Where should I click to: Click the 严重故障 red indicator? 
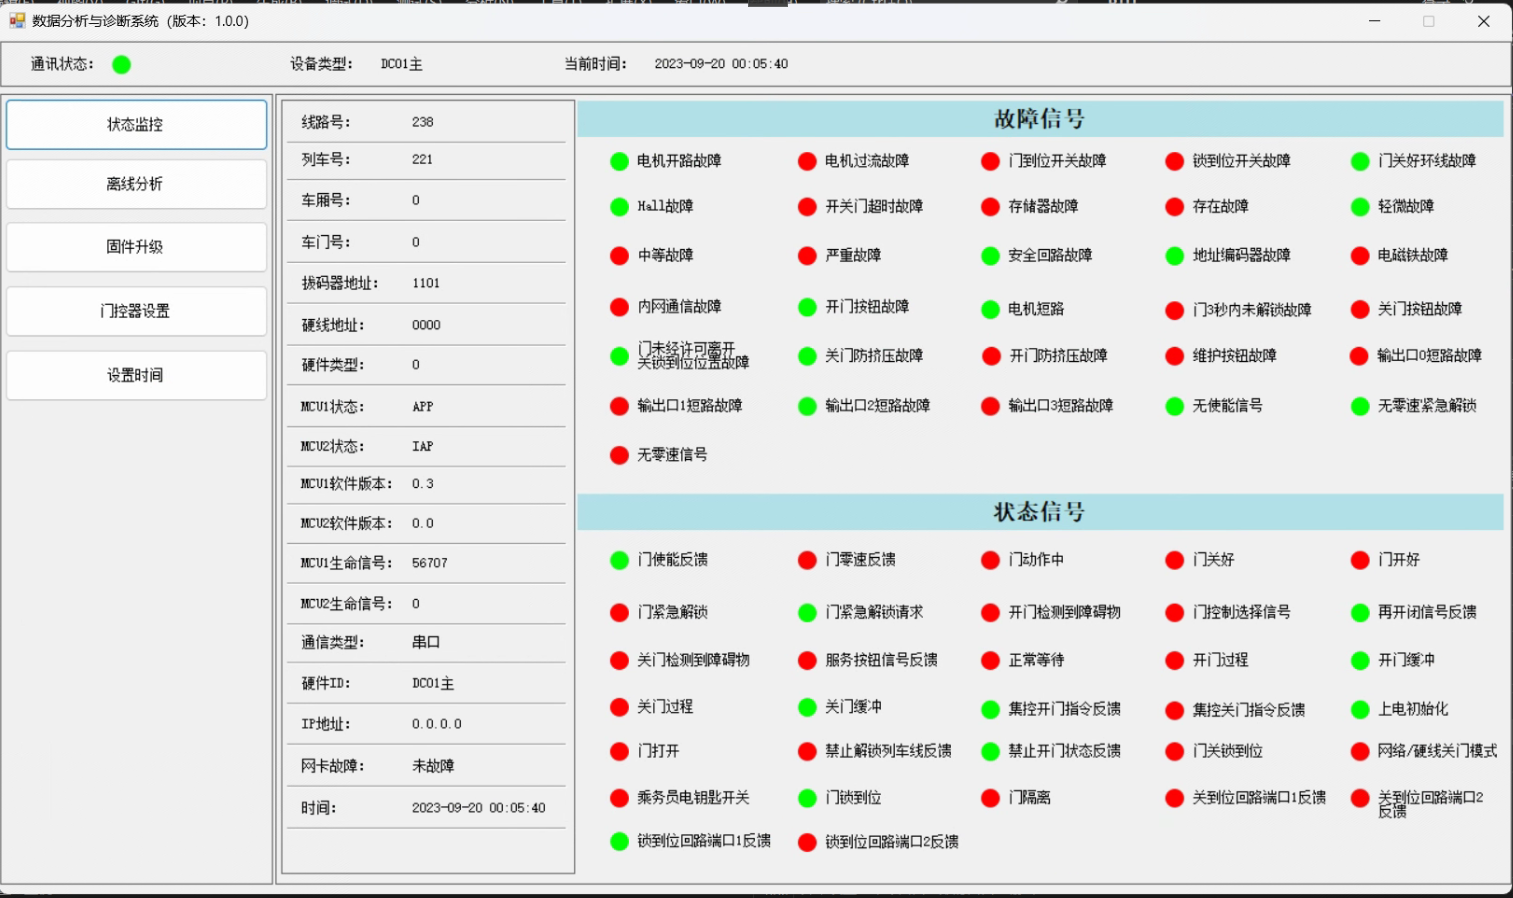[807, 256]
